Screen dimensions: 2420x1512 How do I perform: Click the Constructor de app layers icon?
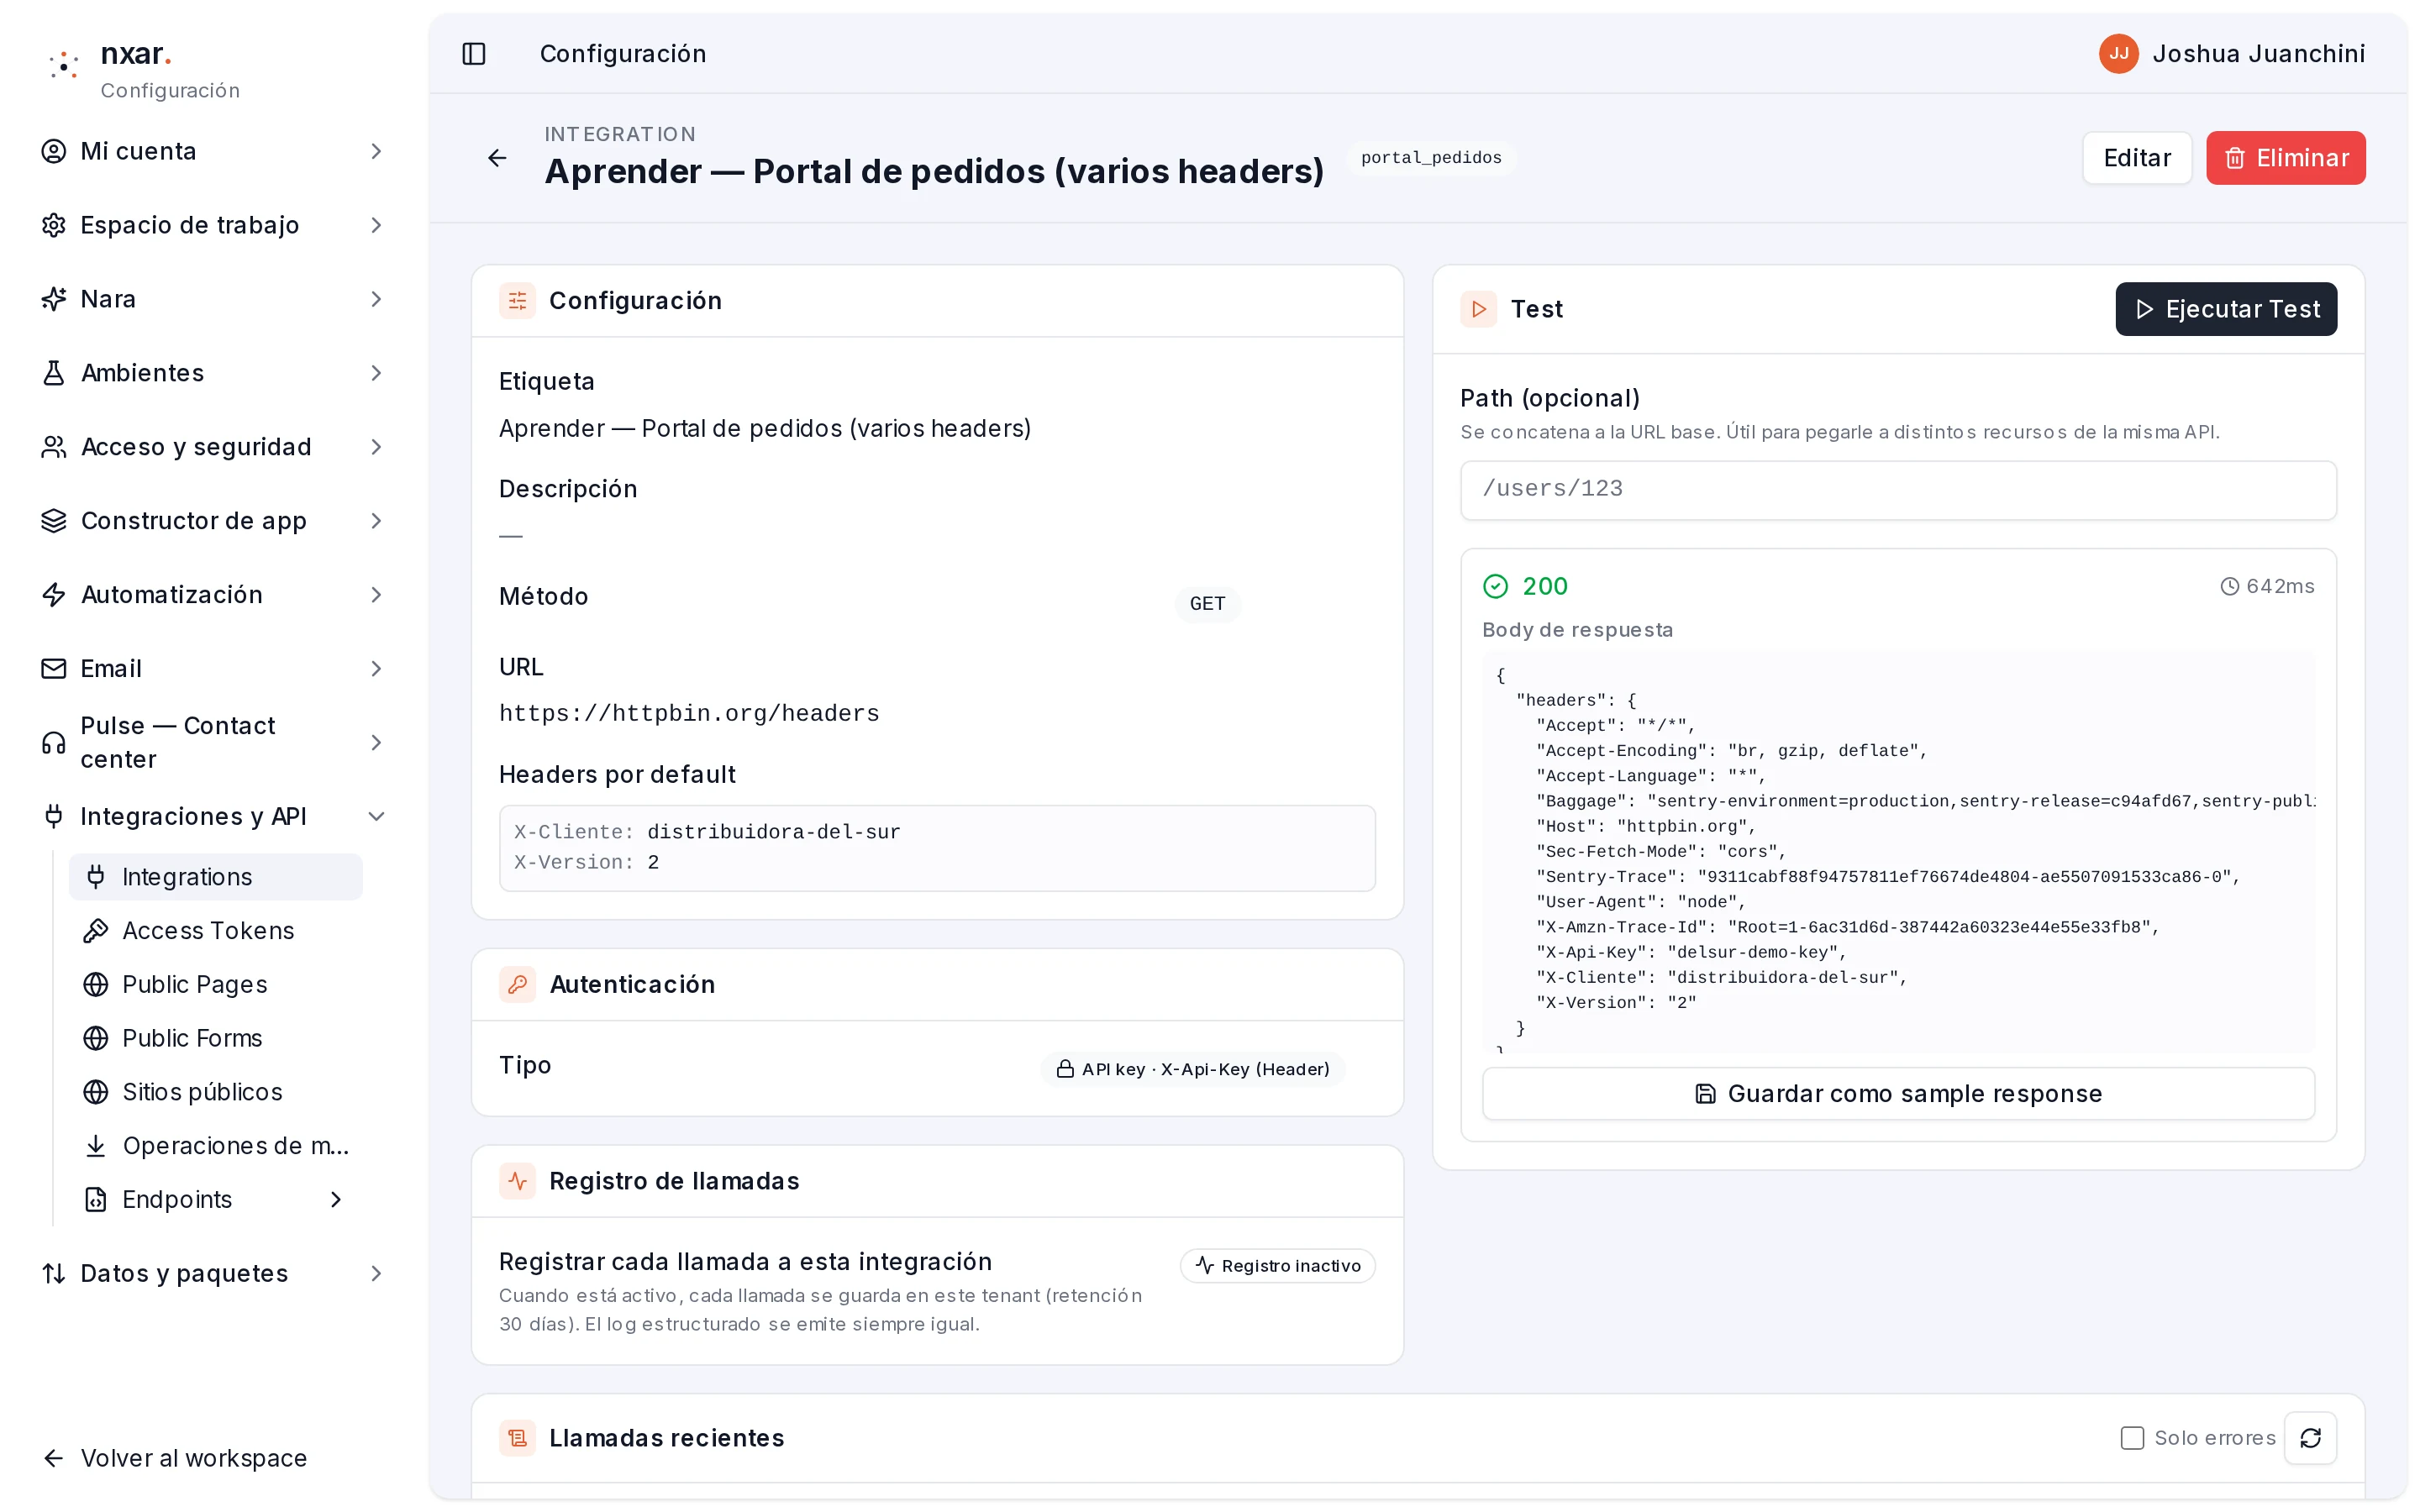point(54,521)
